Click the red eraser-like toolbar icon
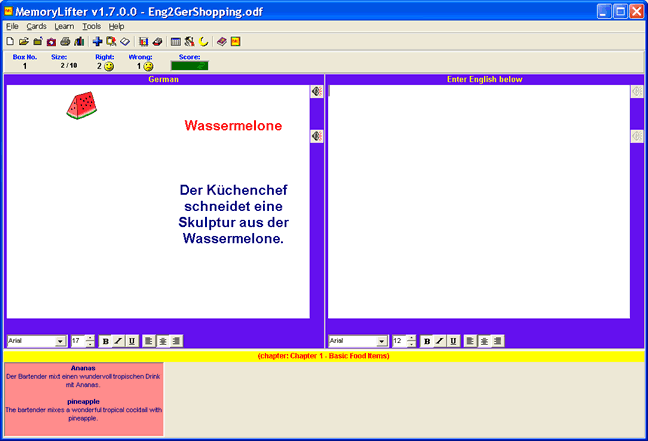Viewport: 648px width, 441px height. (157, 41)
